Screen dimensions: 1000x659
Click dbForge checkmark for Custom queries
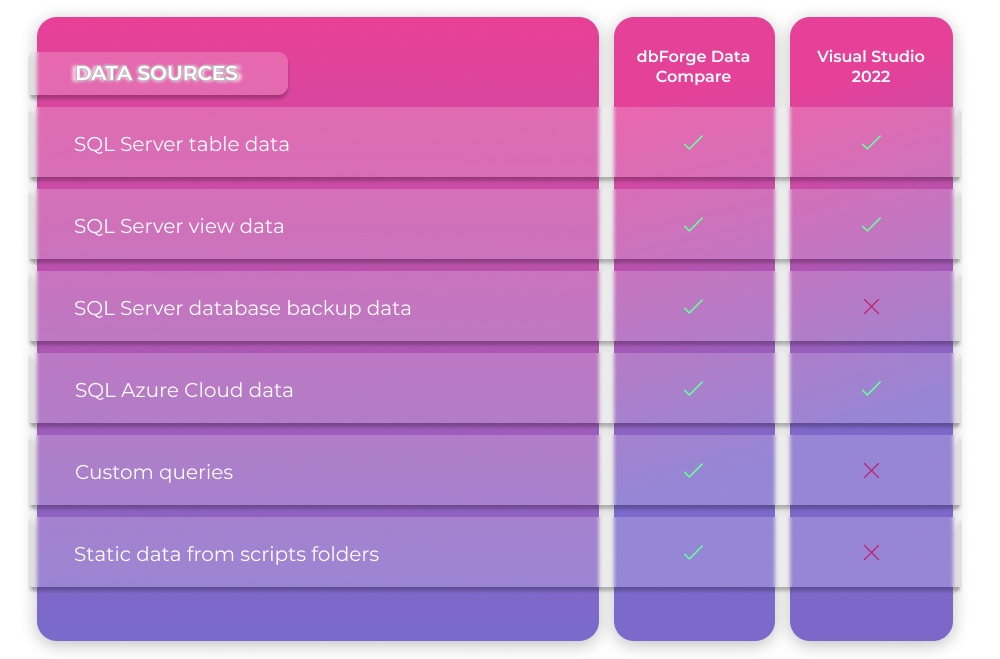tap(693, 471)
